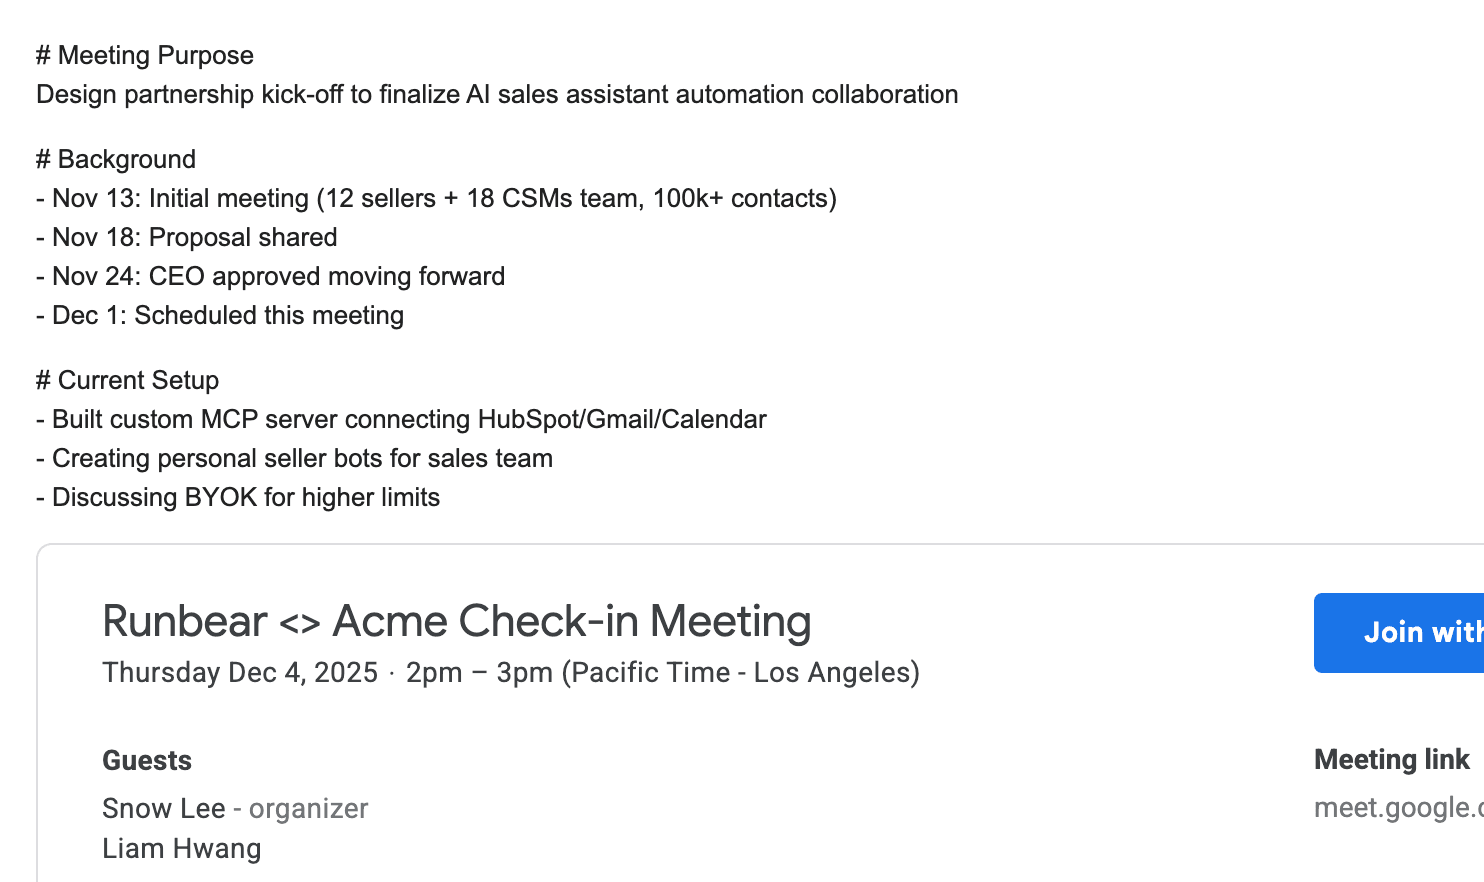1484x882 pixels.
Task: Click the Dec 1 scheduling bullet
Action: pos(219,315)
